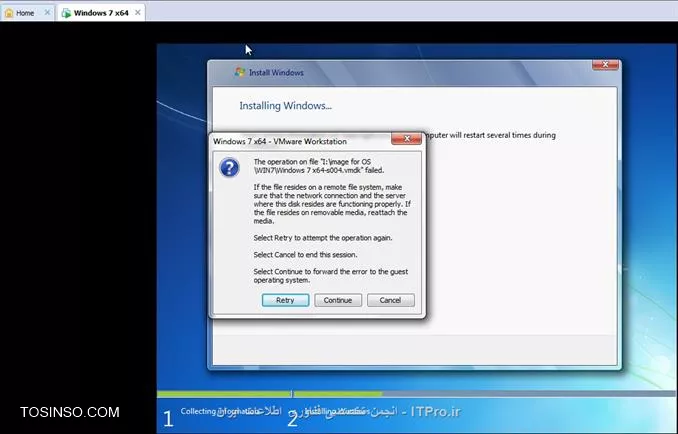Click the text "Select Retry to attempt the operation again."
678x434 pixels.
pyautogui.click(x=323, y=238)
